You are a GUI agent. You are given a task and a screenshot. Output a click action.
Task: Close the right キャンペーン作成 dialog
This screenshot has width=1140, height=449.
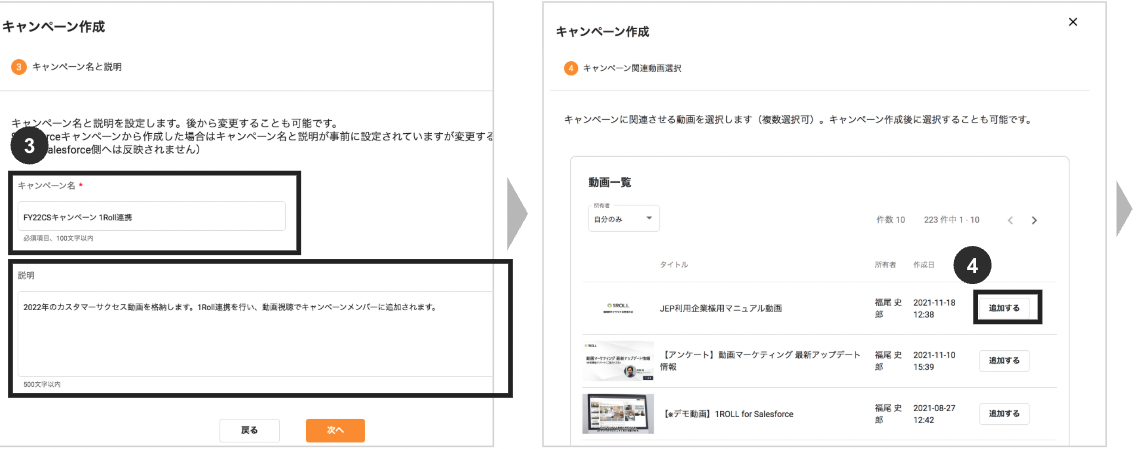tap(1072, 23)
